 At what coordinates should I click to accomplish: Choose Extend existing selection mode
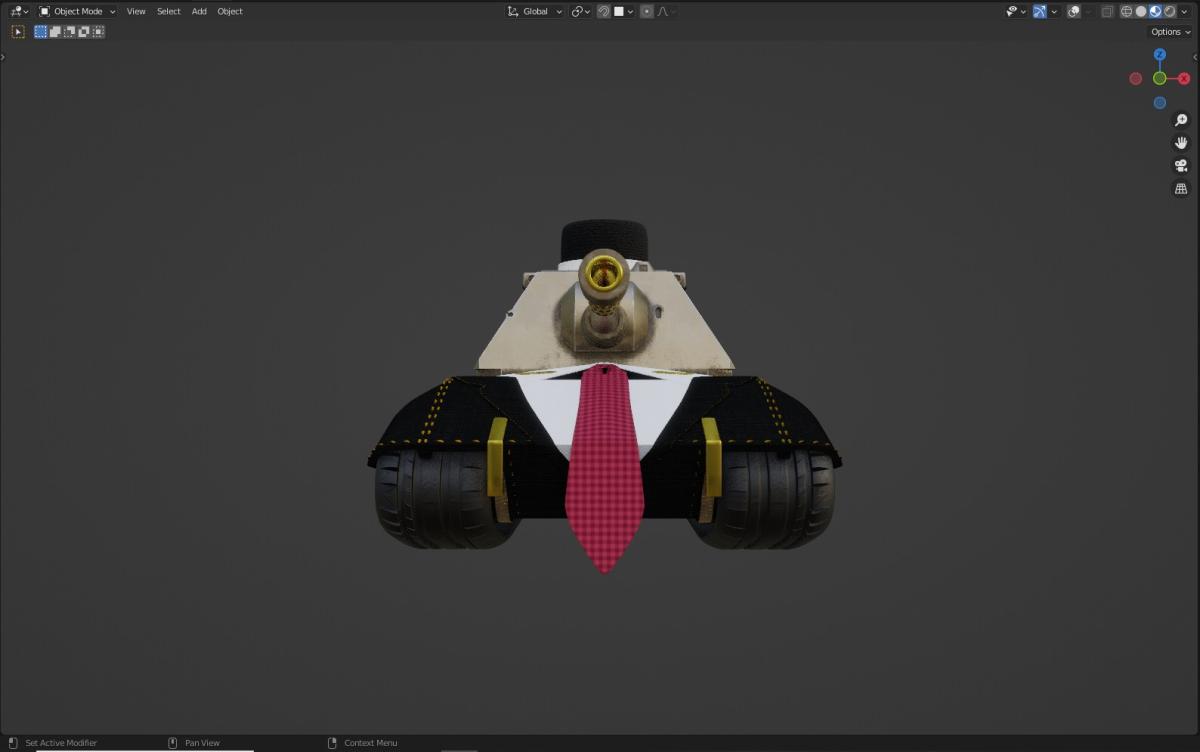point(55,31)
